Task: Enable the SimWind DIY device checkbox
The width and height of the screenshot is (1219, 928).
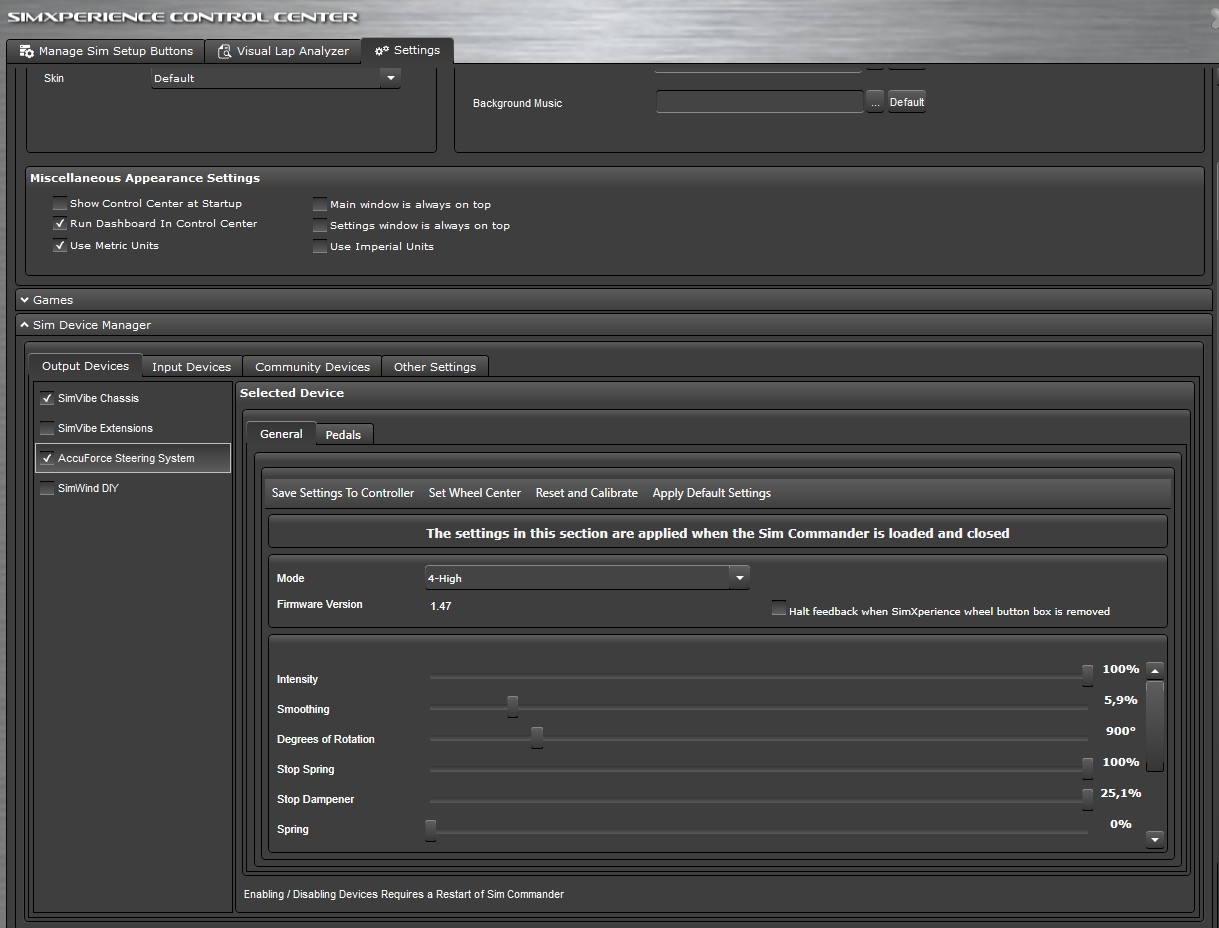Action: click(x=47, y=488)
